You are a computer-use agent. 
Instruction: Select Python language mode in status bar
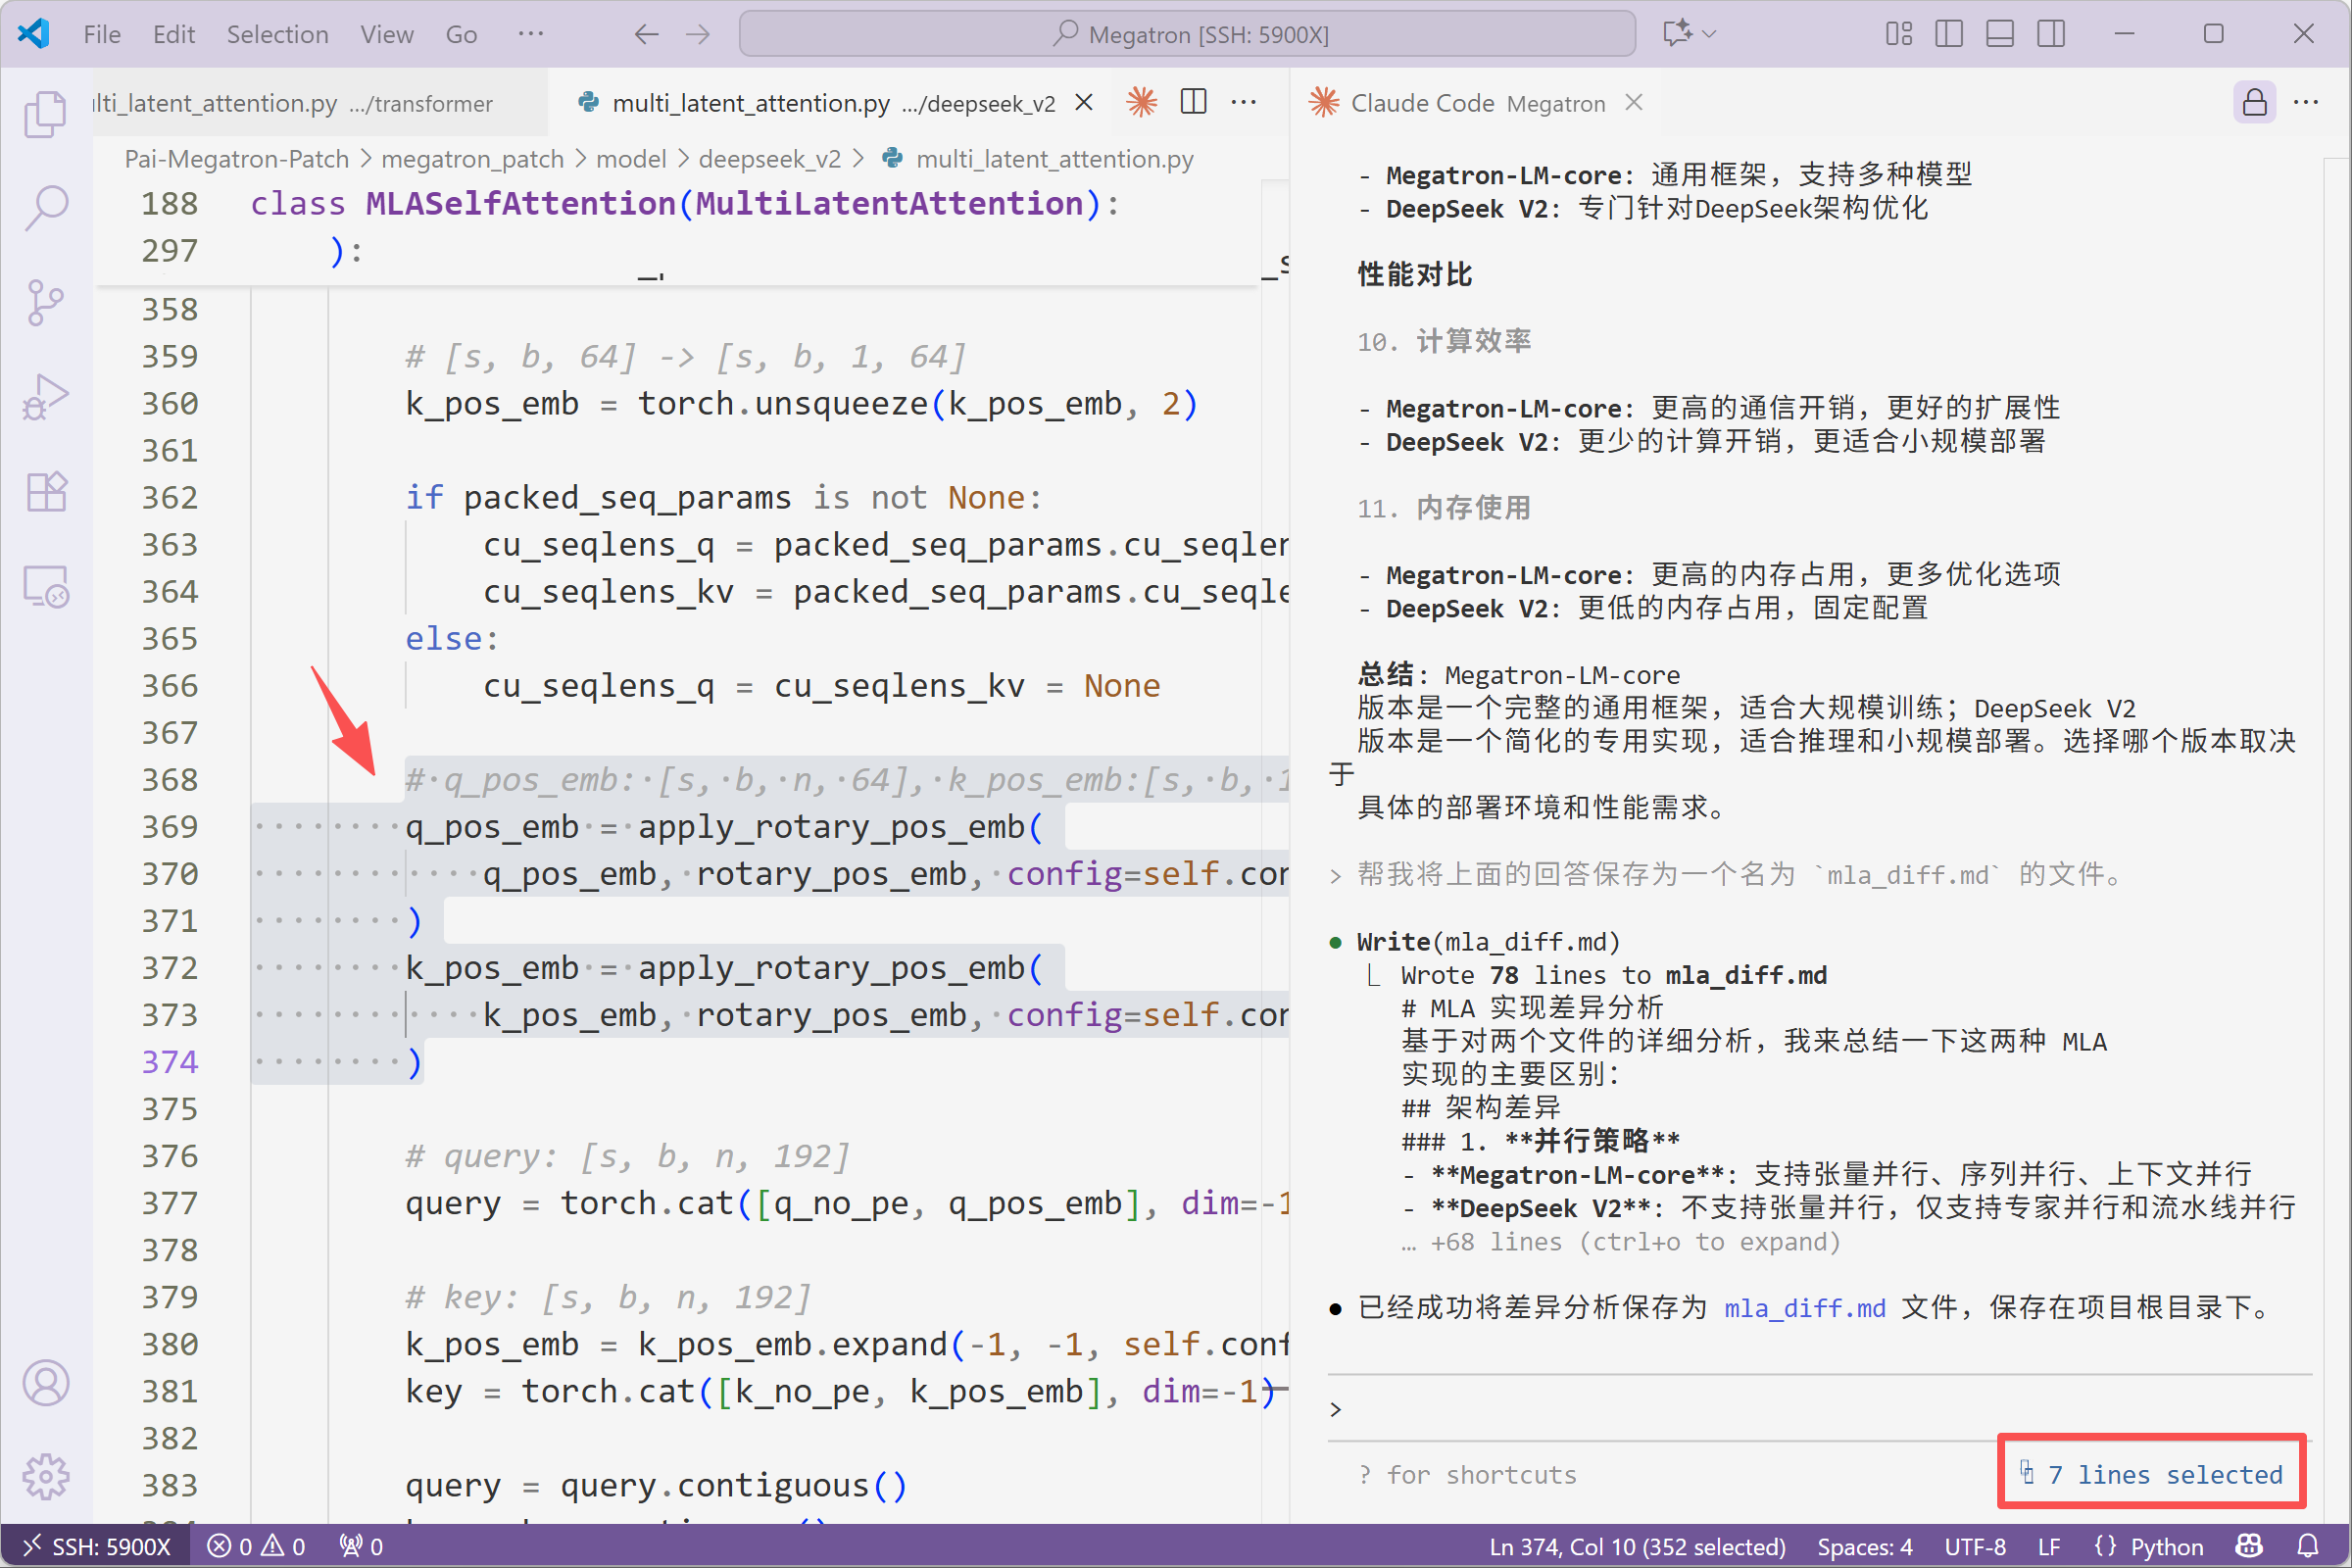2166,1546
